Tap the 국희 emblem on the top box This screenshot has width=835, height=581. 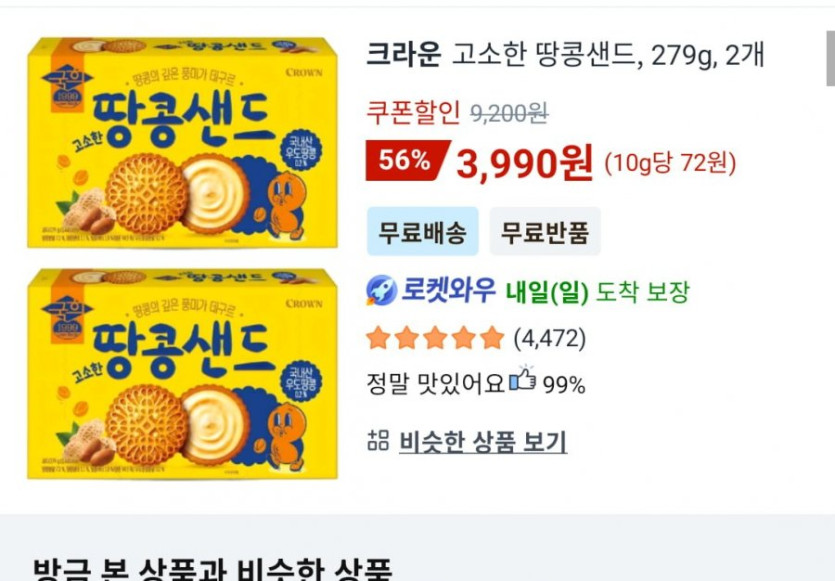click(67, 80)
